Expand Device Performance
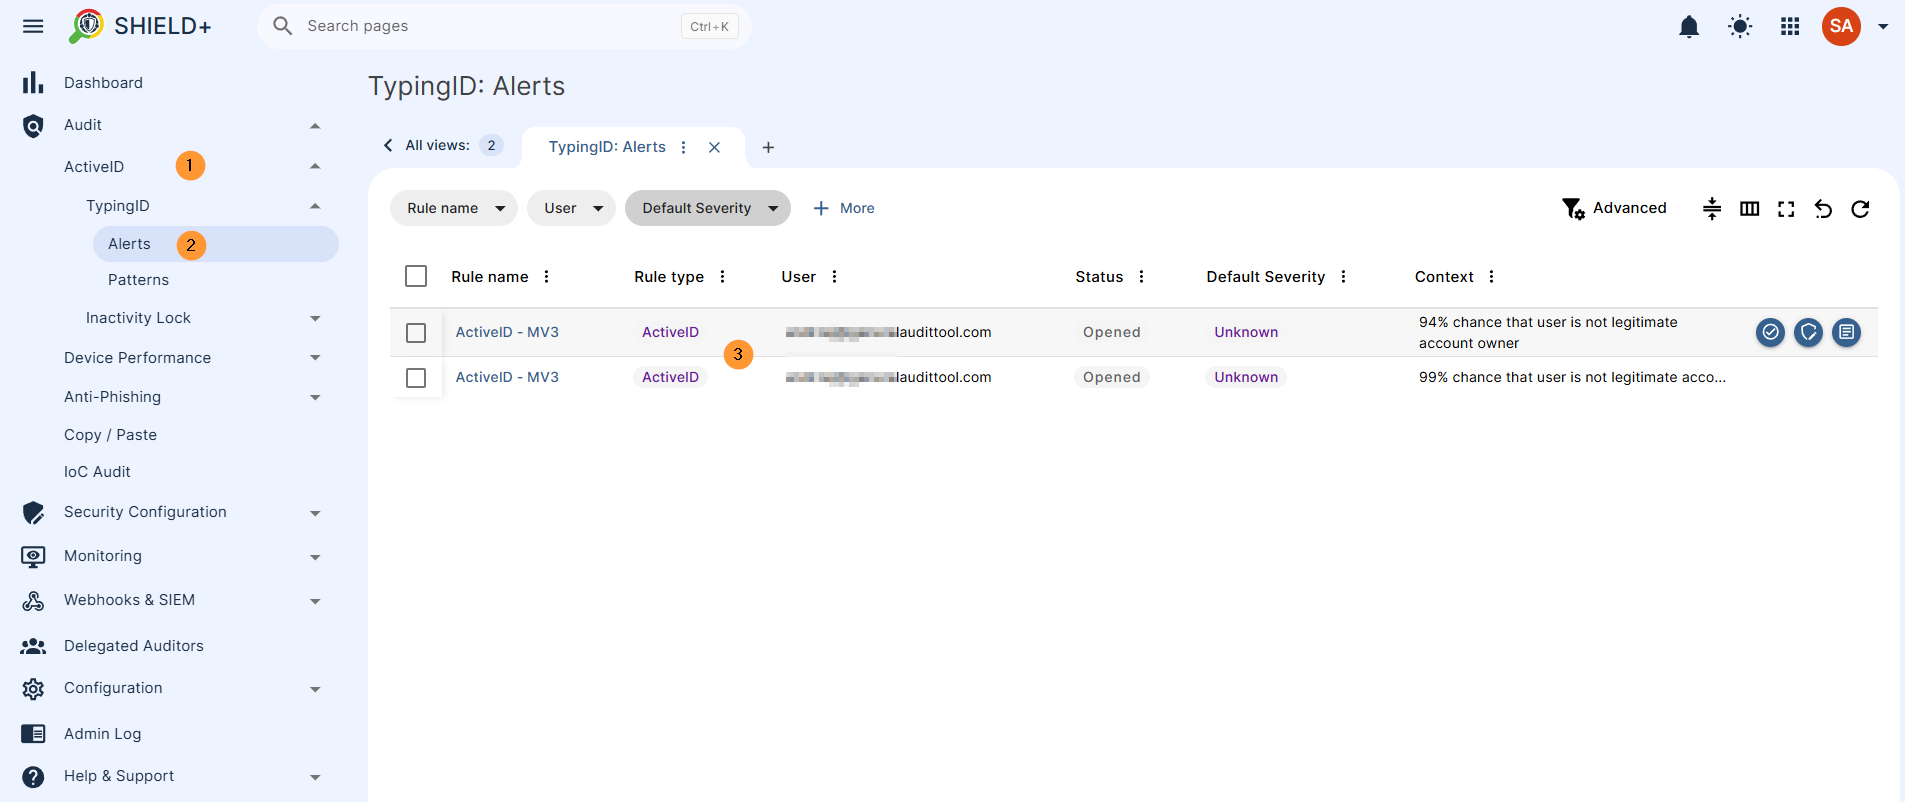1905x802 pixels. pyautogui.click(x=315, y=358)
